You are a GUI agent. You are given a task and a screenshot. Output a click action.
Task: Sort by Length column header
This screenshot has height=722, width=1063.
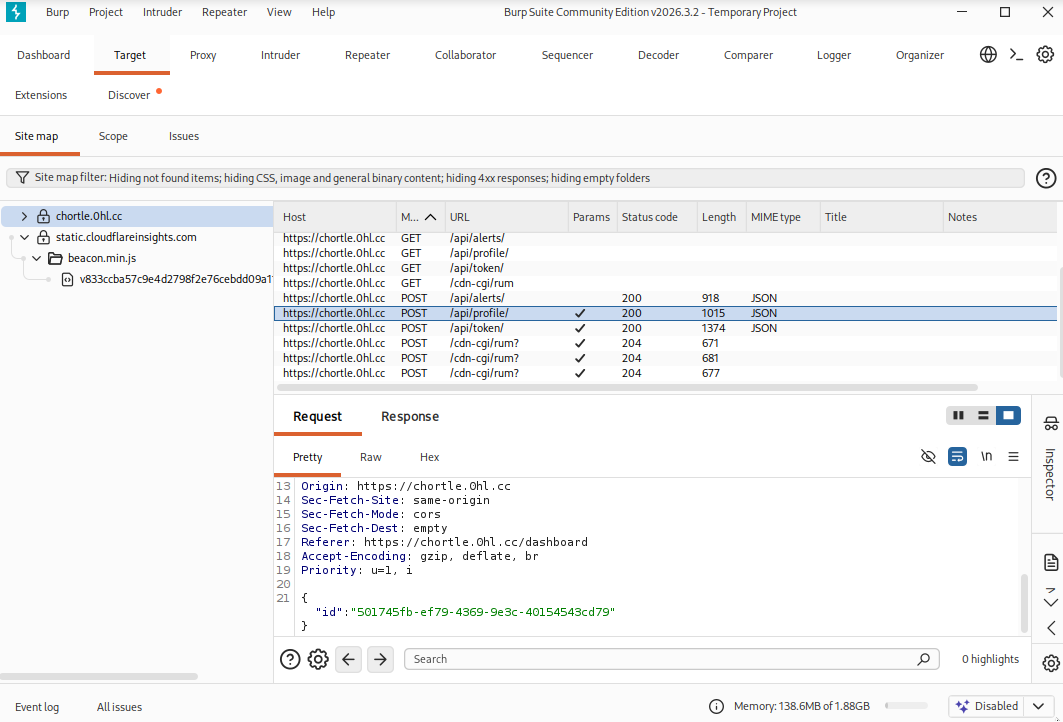pyautogui.click(x=719, y=217)
